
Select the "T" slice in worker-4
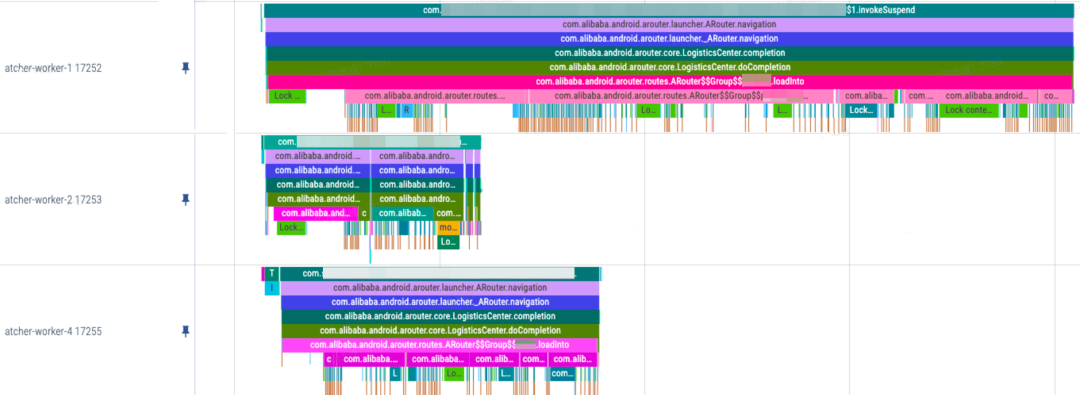click(x=273, y=274)
